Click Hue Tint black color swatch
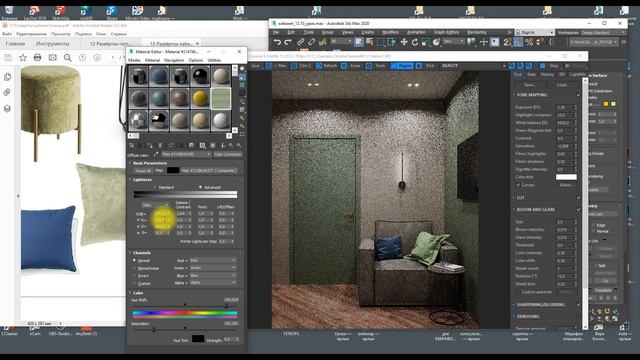640x360 pixels. (198, 339)
